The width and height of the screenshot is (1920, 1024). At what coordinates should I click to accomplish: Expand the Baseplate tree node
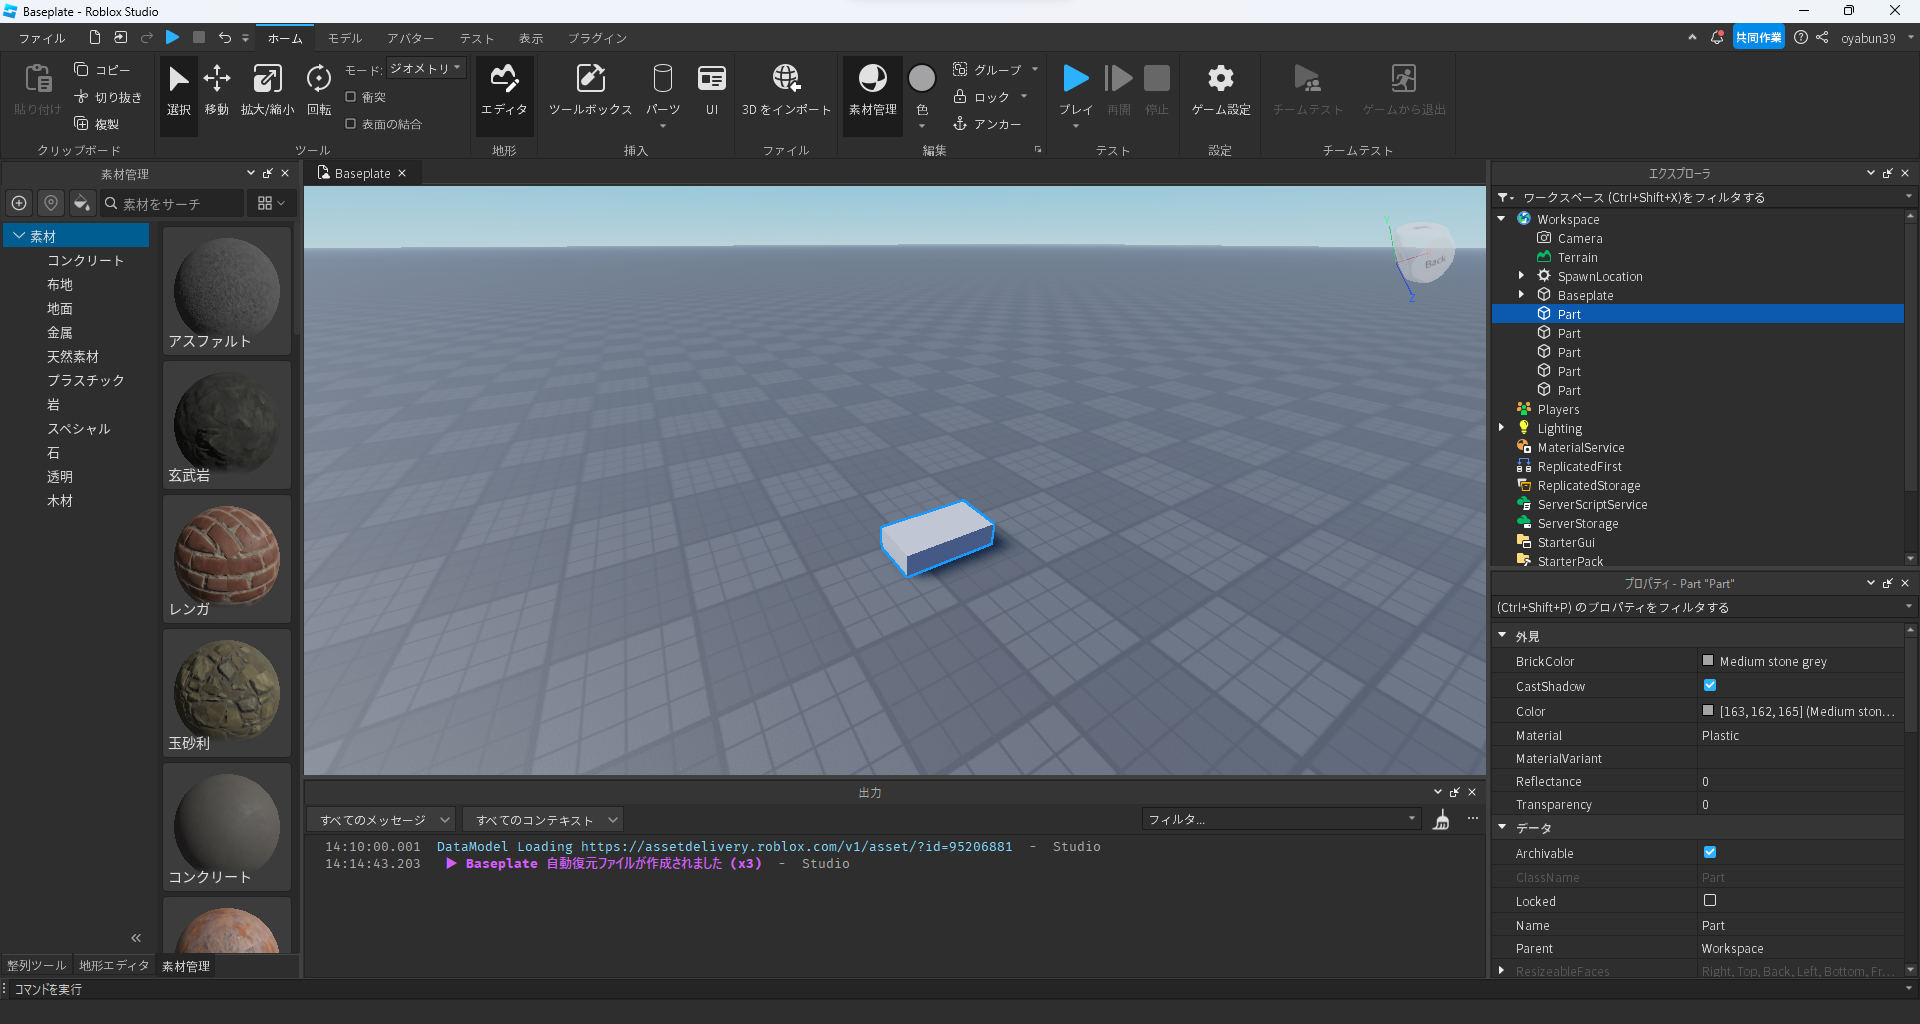click(x=1522, y=295)
